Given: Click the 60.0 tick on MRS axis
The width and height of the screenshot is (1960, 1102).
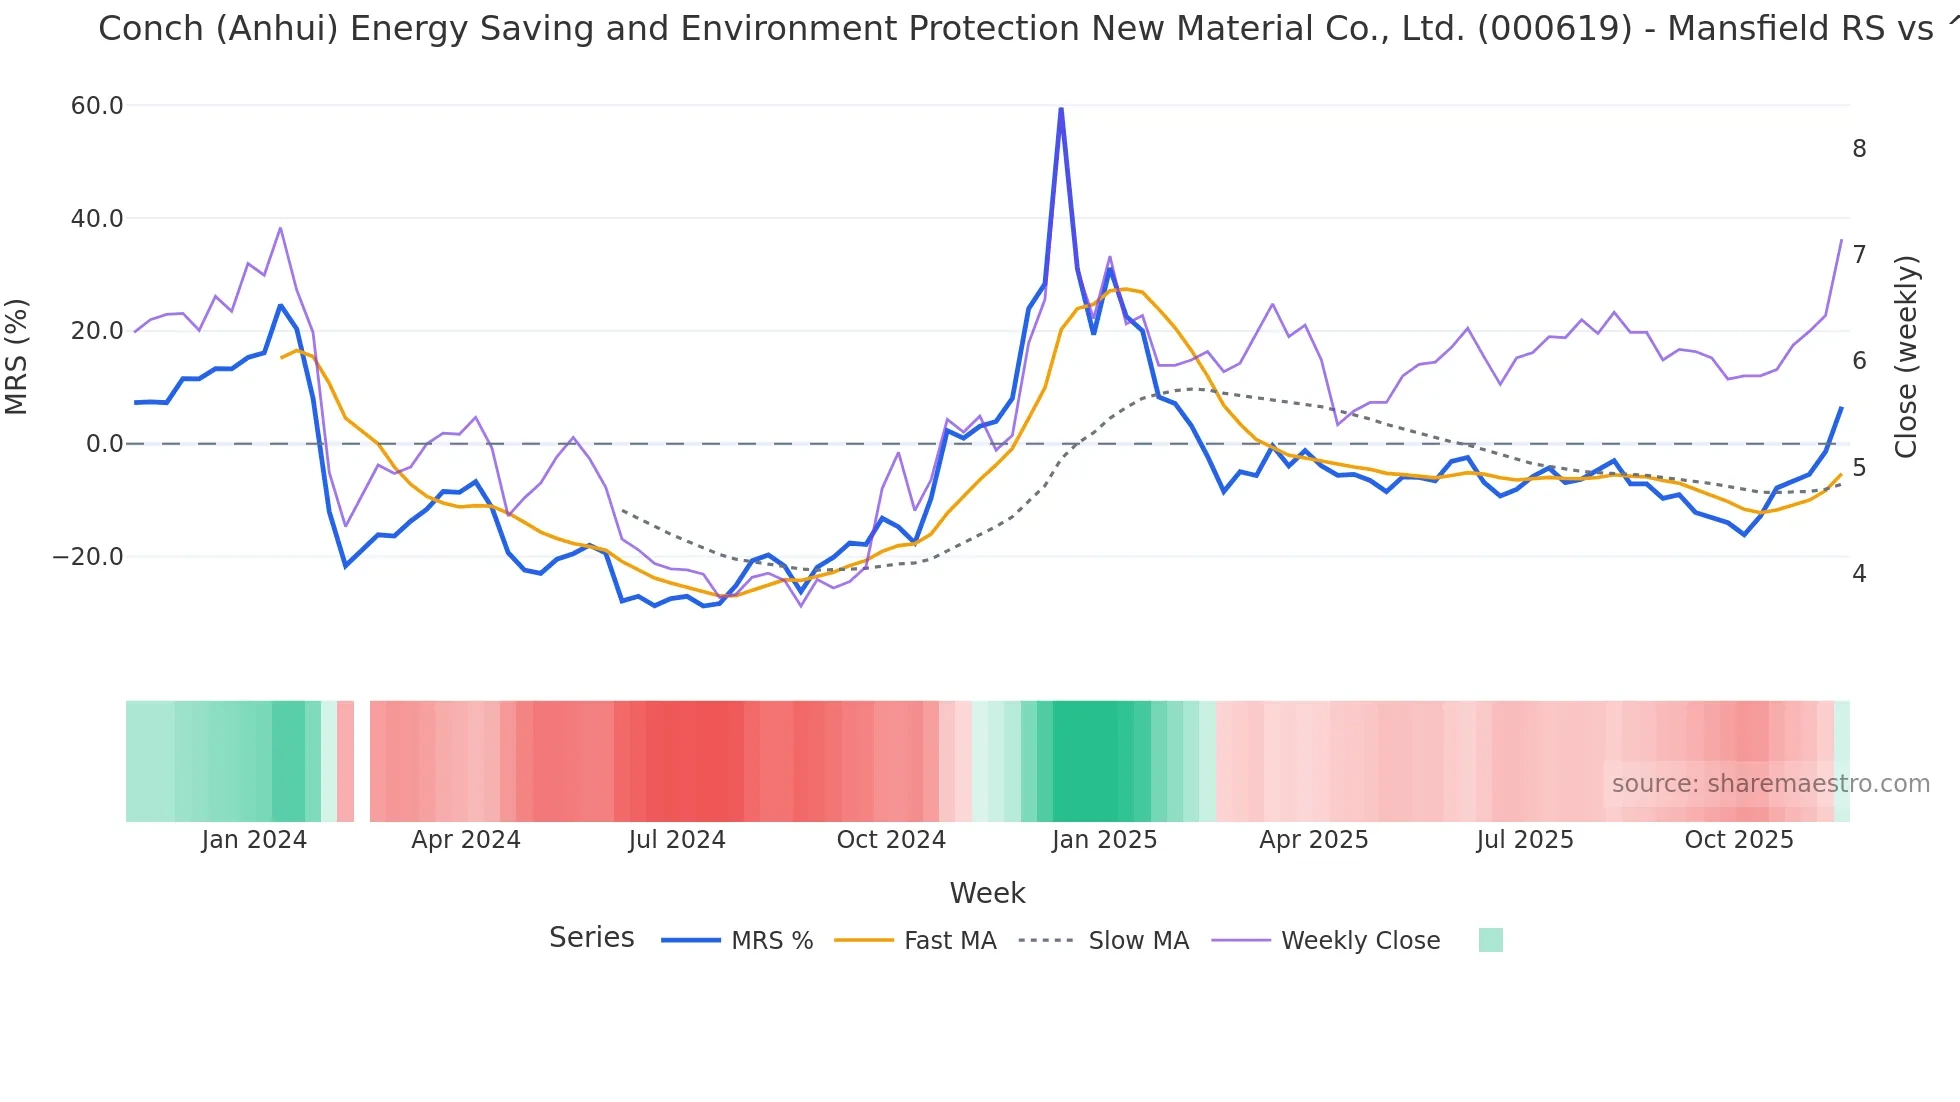Looking at the screenshot, I should (97, 106).
